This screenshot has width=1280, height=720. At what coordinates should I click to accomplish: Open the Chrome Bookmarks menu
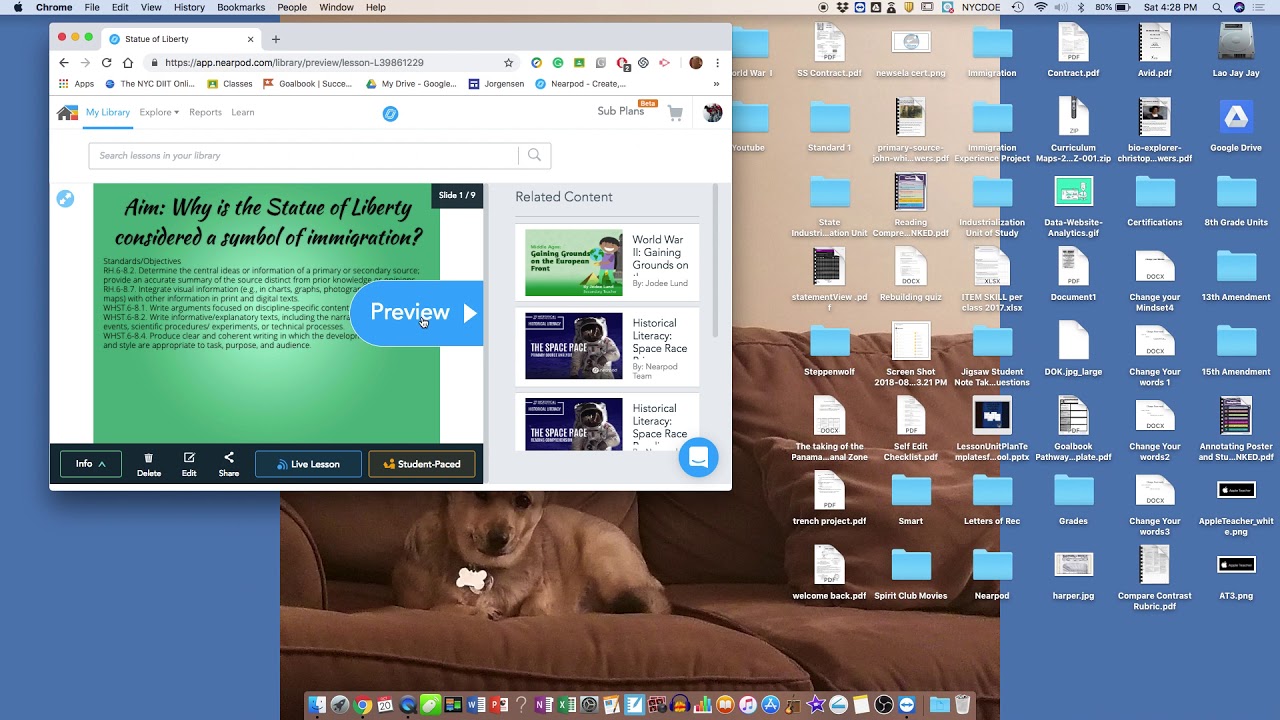241,7
